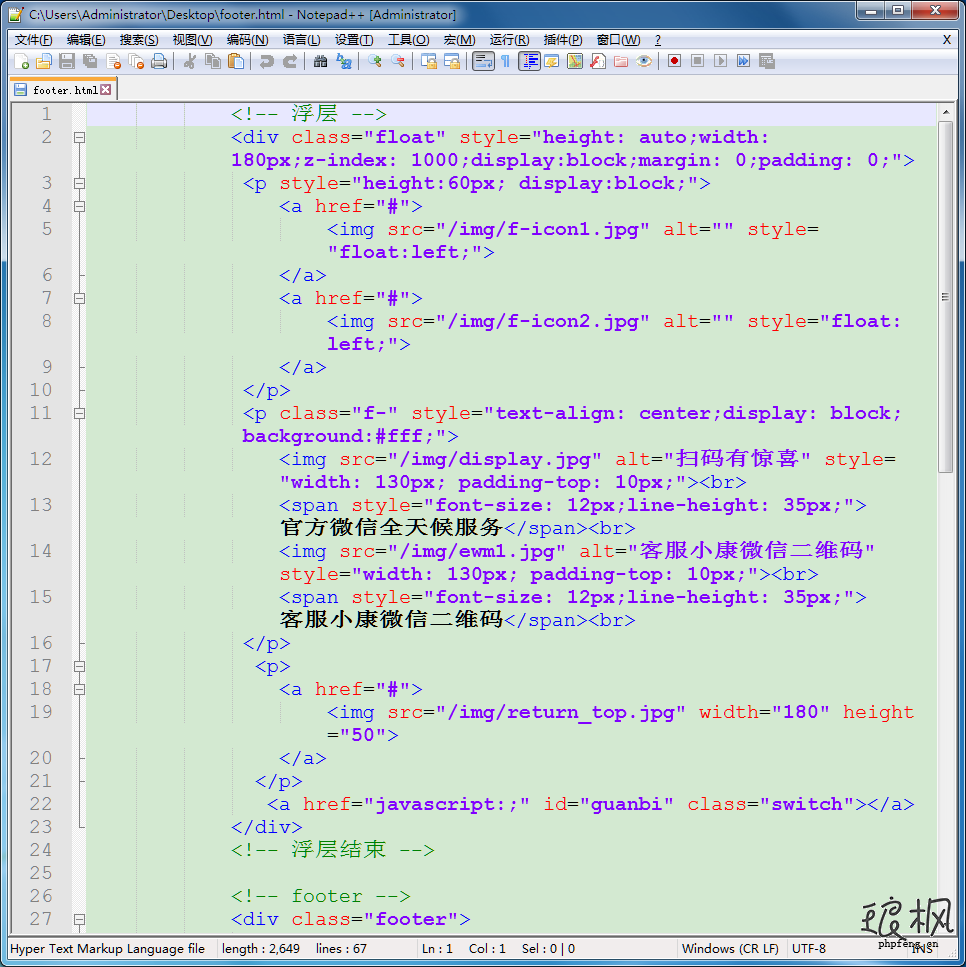Click the Cut scissors icon
The width and height of the screenshot is (966, 967).
tap(189, 61)
